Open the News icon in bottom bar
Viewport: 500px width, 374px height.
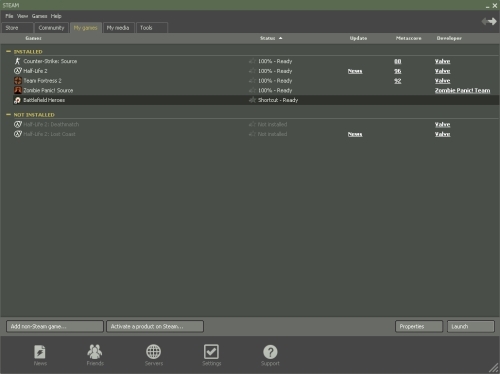[x=40, y=352]
